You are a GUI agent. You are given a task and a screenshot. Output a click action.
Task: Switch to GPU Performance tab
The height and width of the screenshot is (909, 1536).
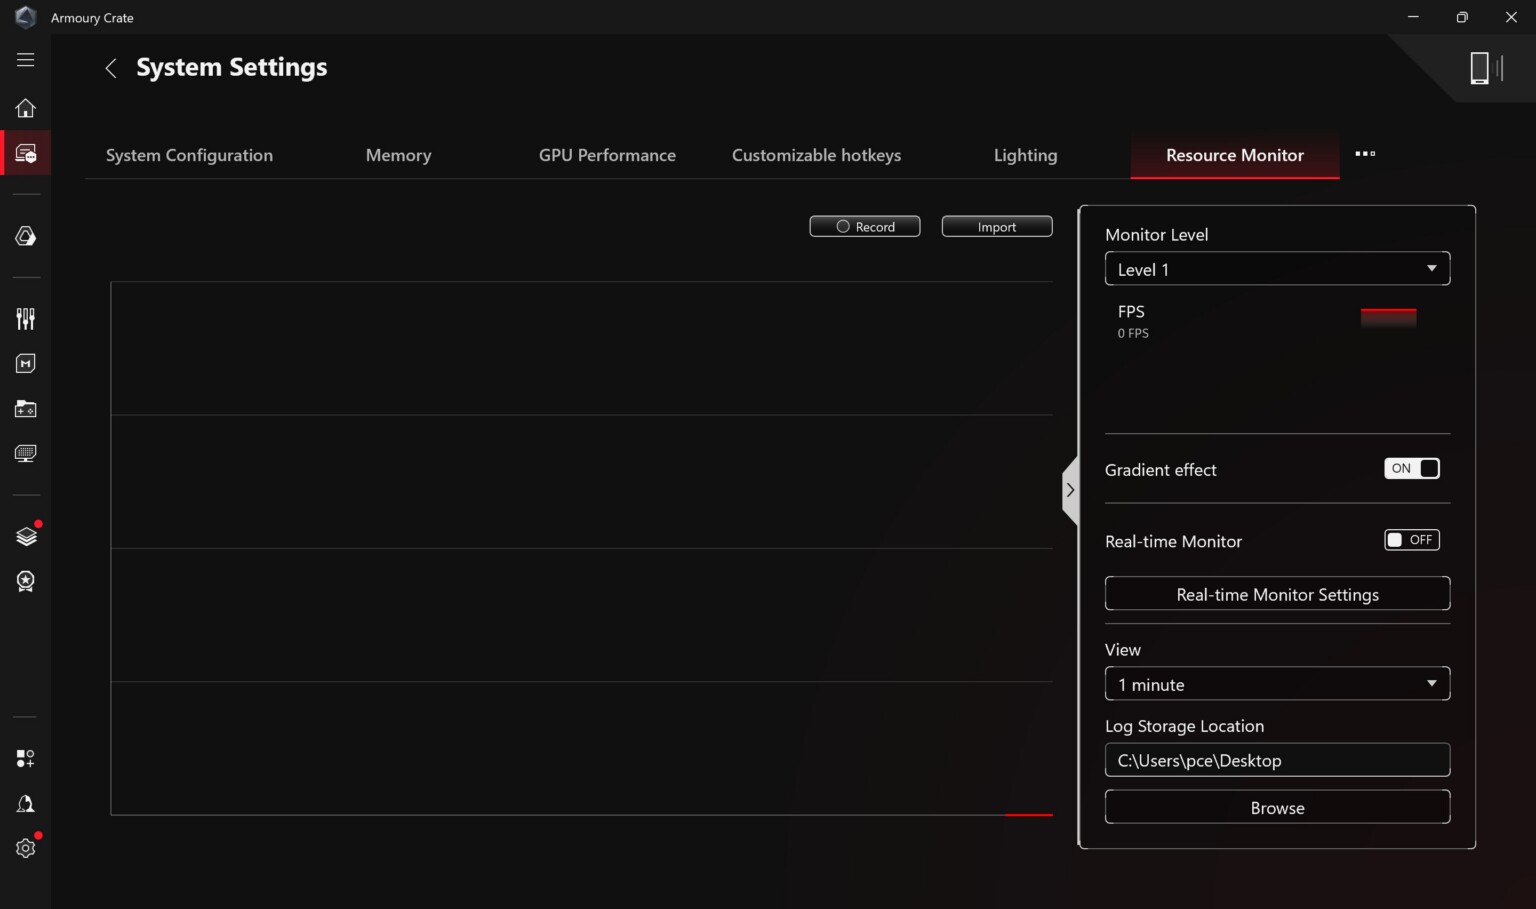pos(607,155)
